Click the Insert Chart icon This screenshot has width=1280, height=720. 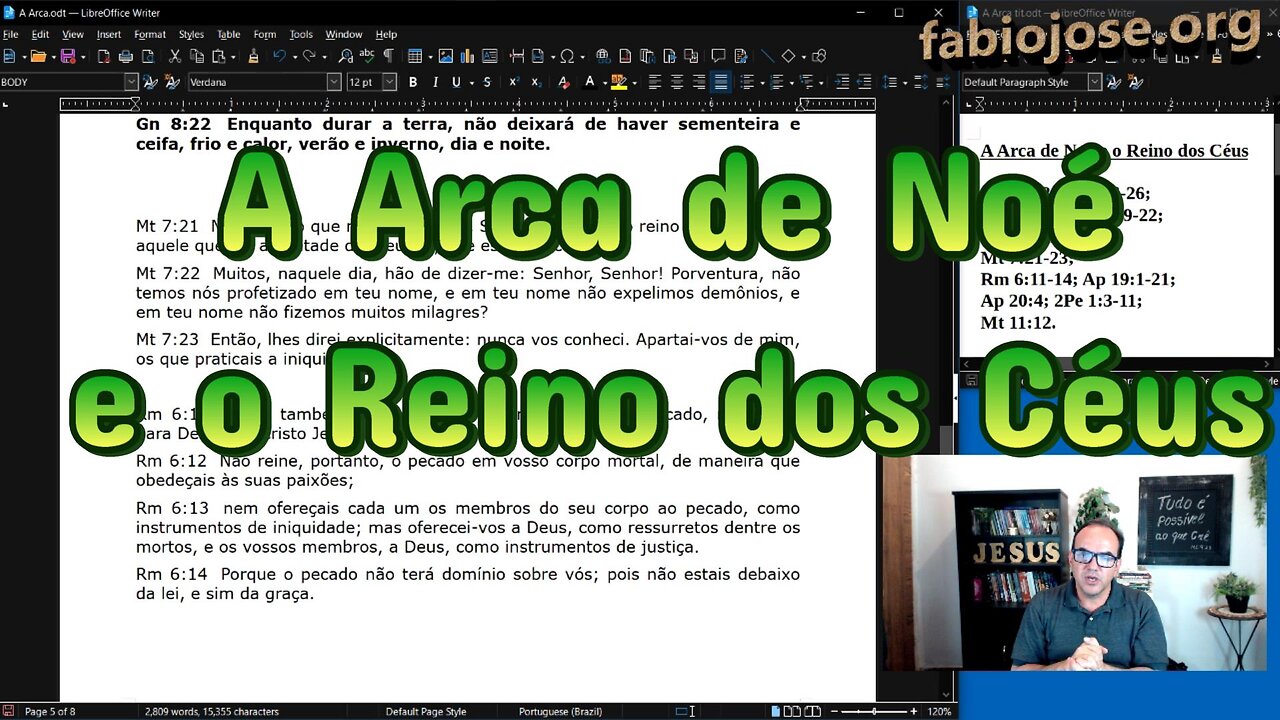pyautogui.click(x=466, y=56)
